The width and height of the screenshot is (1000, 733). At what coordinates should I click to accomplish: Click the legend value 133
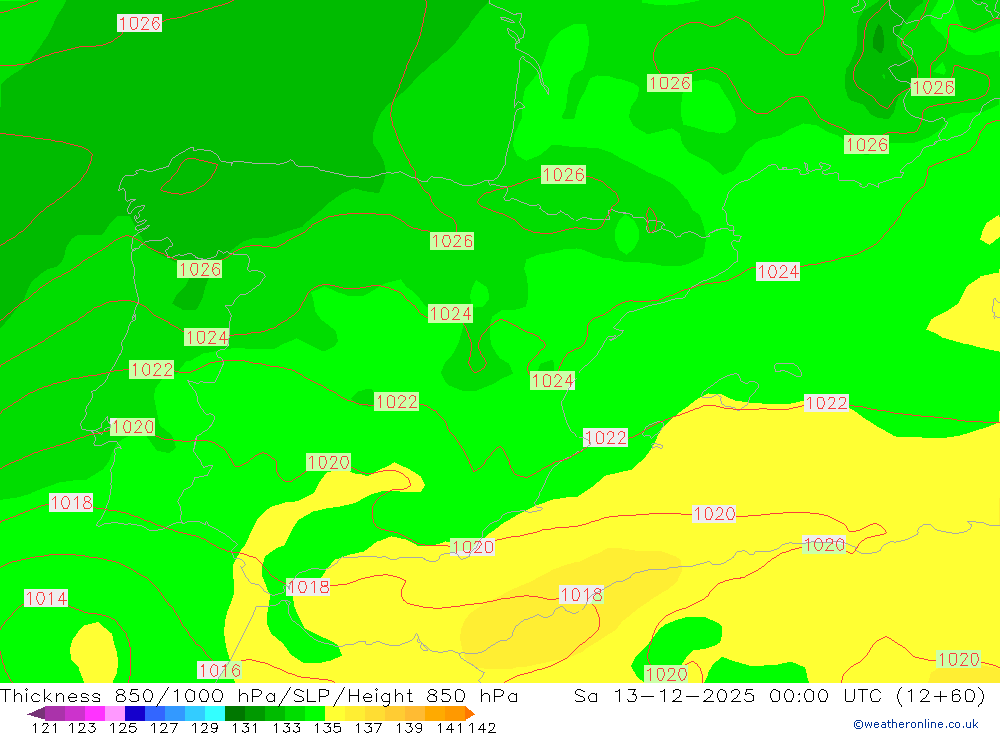(286, 727)
